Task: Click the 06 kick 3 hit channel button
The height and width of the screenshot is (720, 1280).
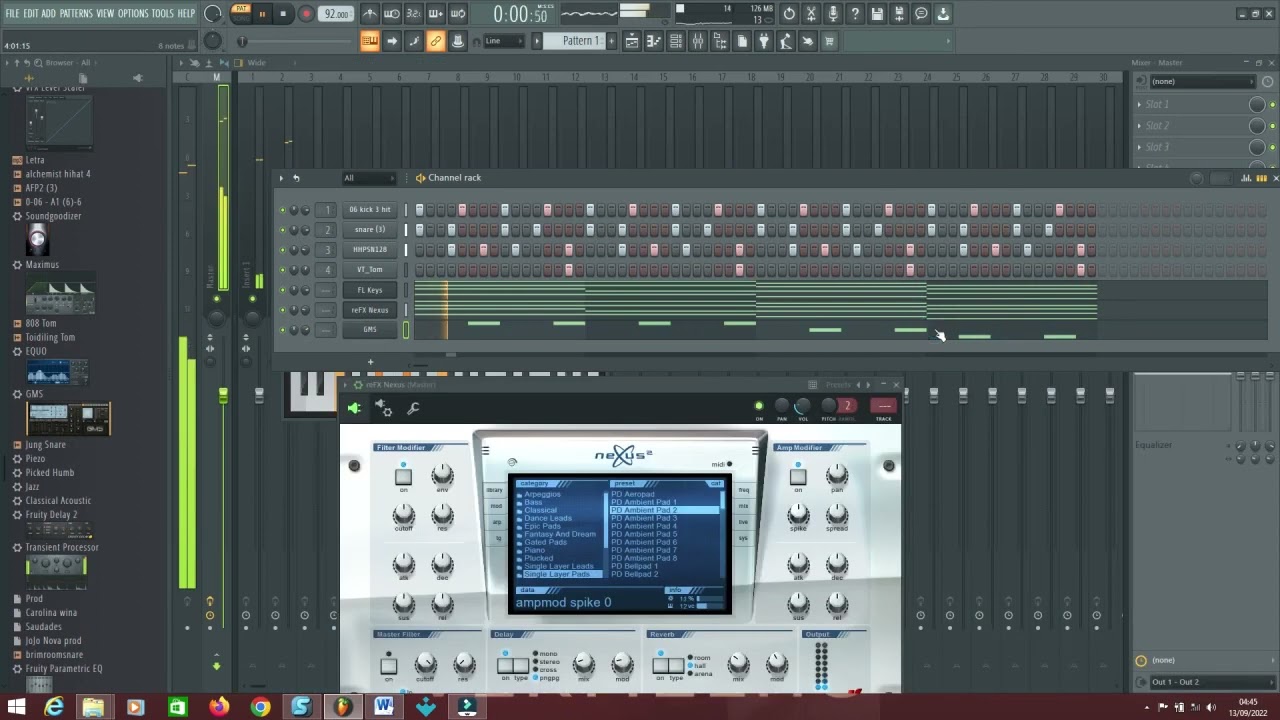Action: tap(370, 210)
